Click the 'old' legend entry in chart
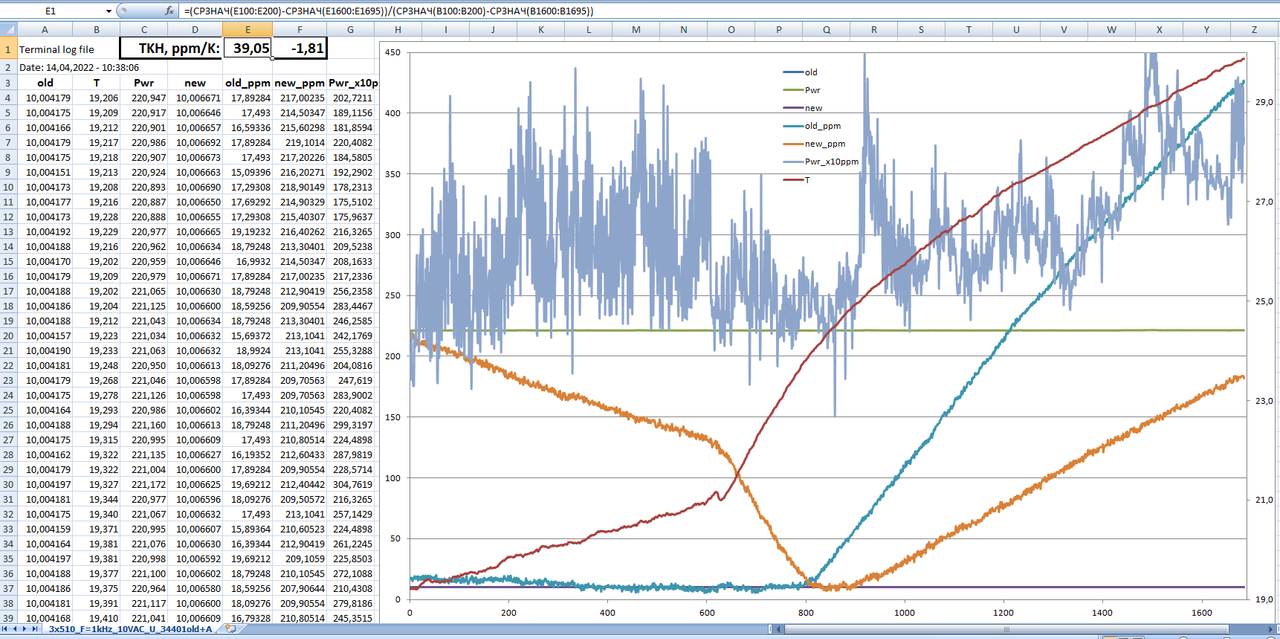The width and height of the screenshot is (1280, 639). (800, 72)
